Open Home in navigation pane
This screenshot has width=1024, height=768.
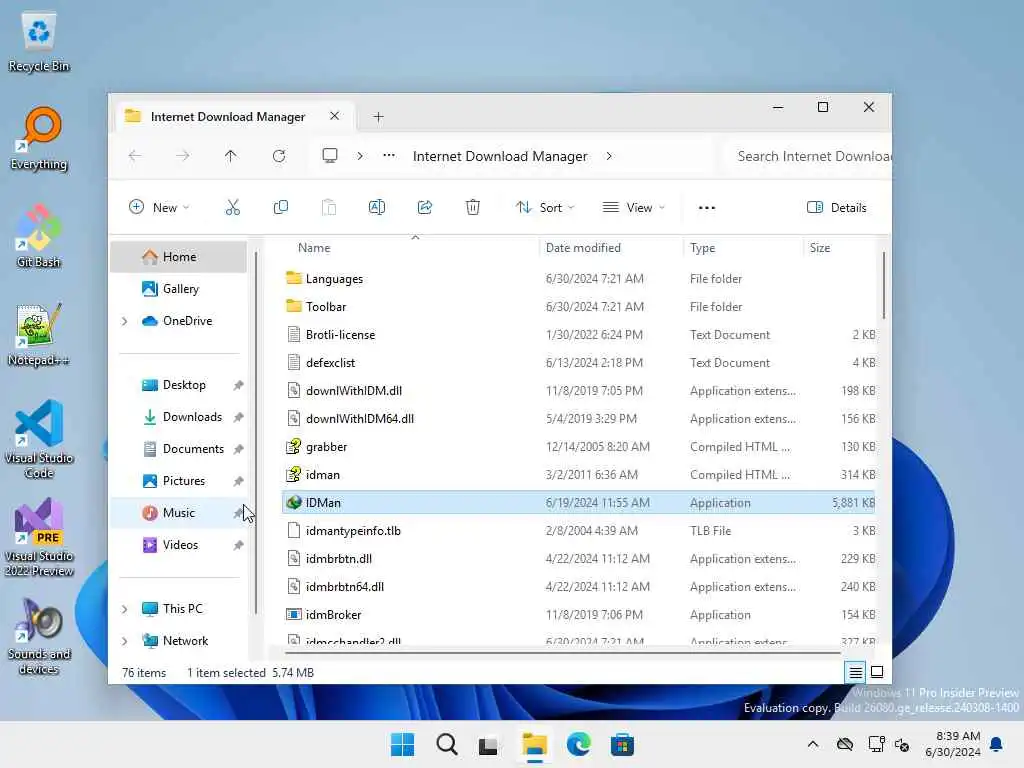point(178,257)
